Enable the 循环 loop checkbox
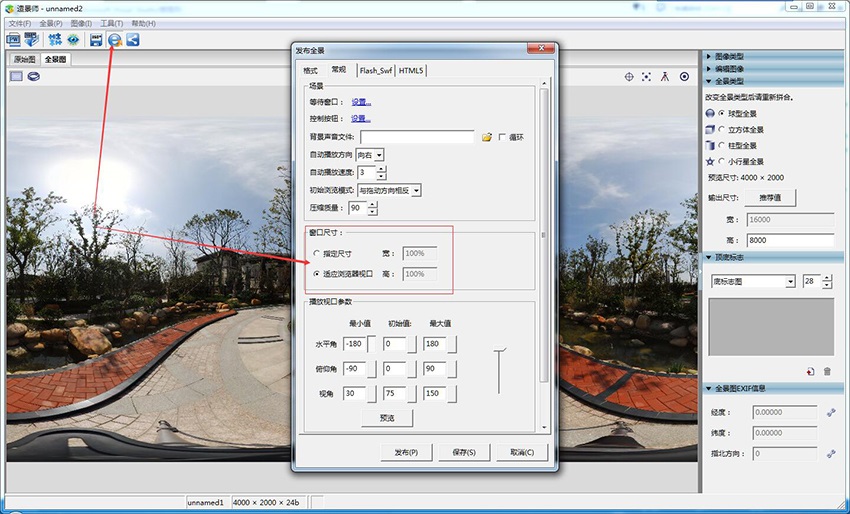 [502, 137]
